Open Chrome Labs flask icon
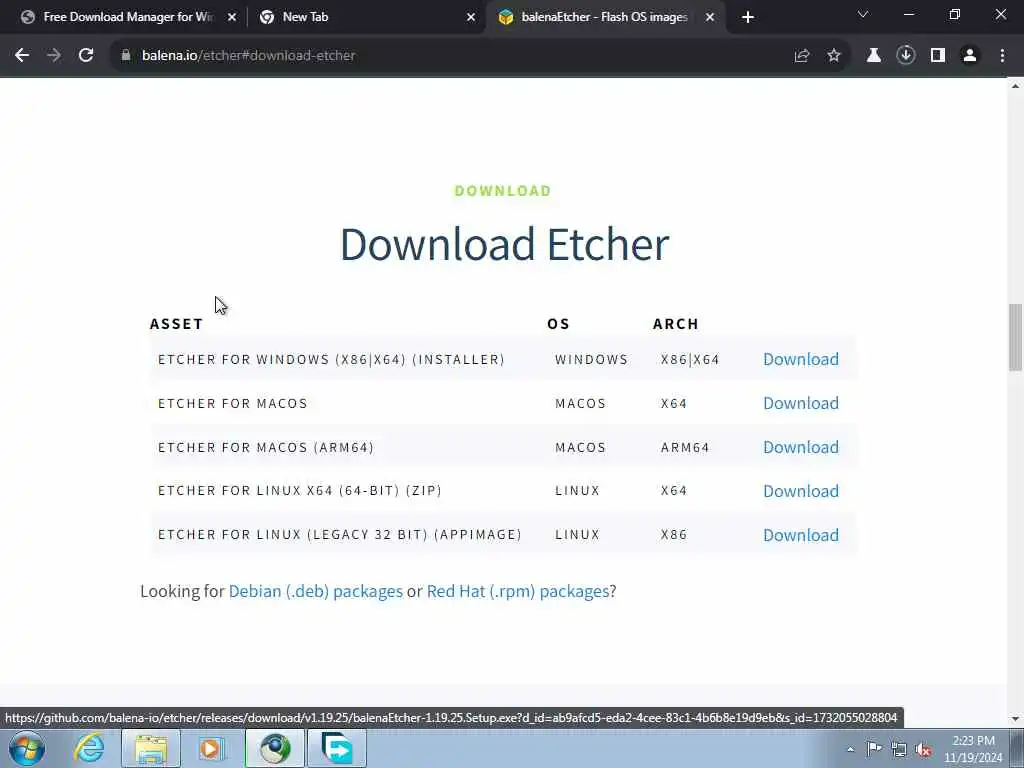Screen dimensions: 1024x768 point(873,56)
